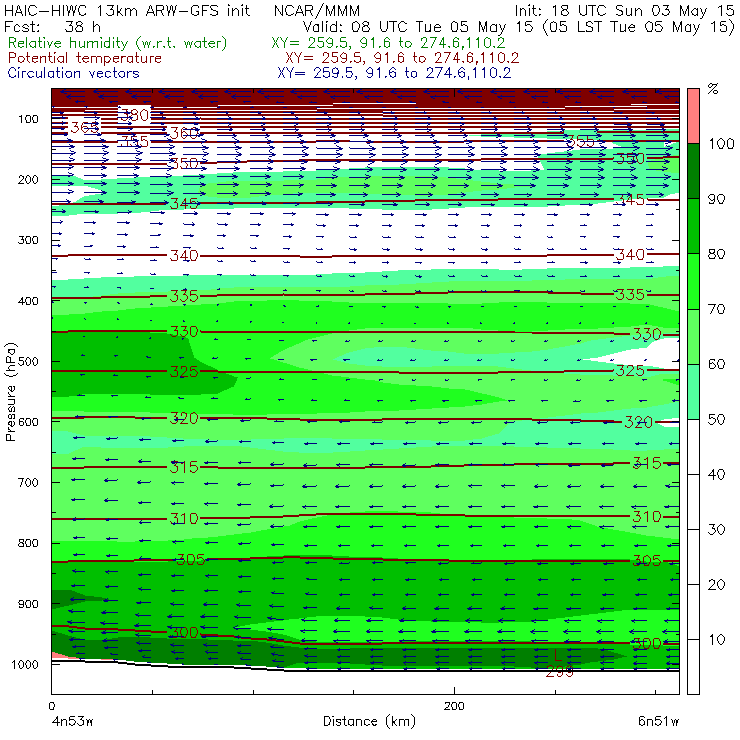740x740 pixels.
Task: Click the colorbar '70' value label
Action: (x=717, y=309)
